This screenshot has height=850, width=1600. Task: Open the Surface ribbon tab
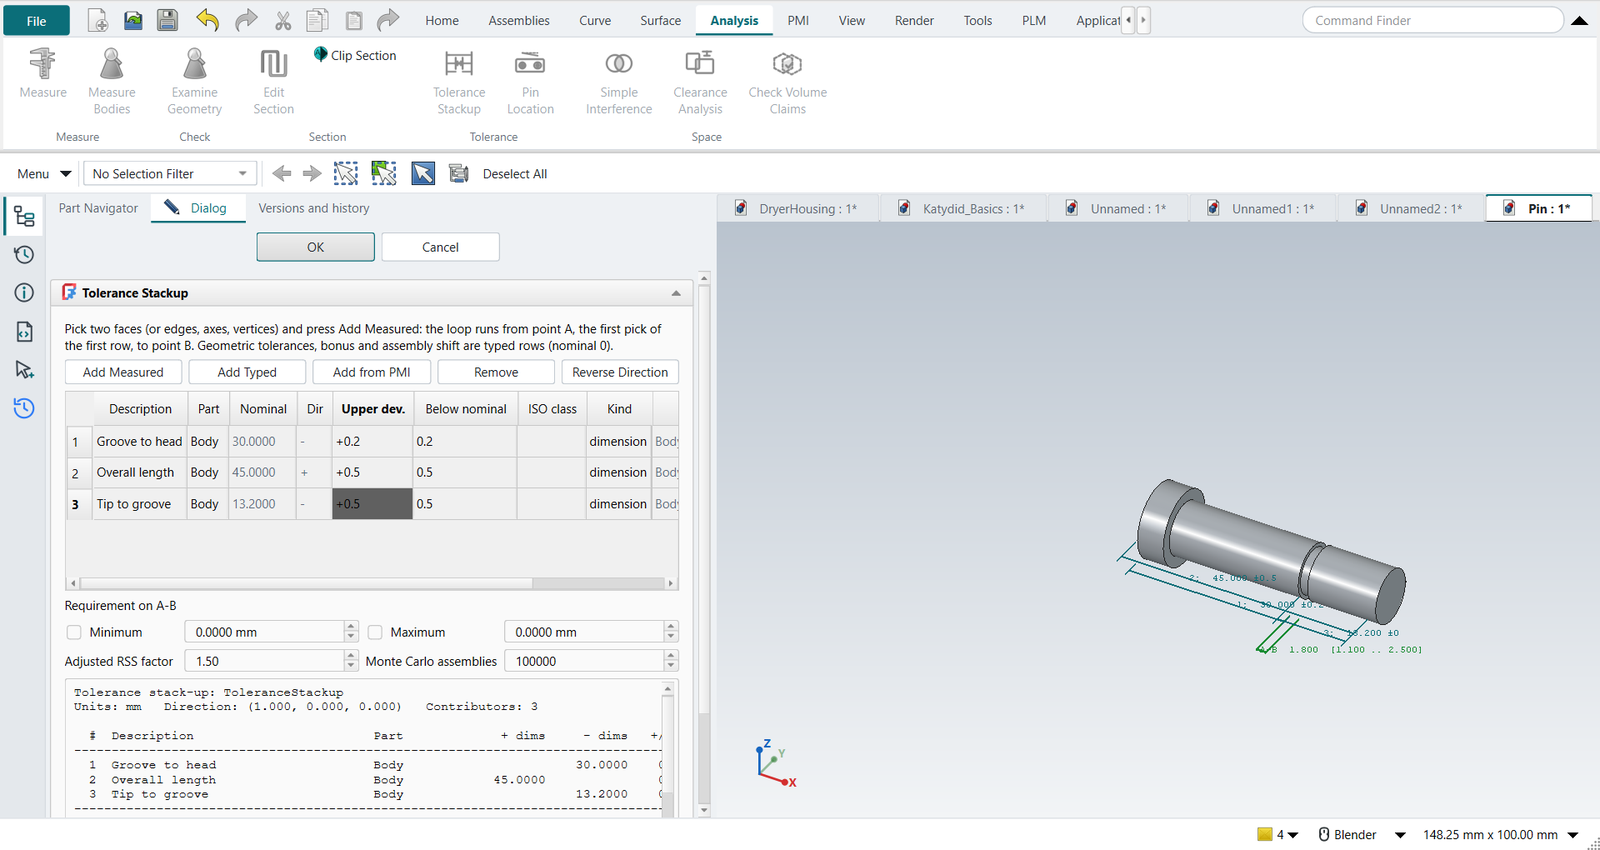pos(660,20)
